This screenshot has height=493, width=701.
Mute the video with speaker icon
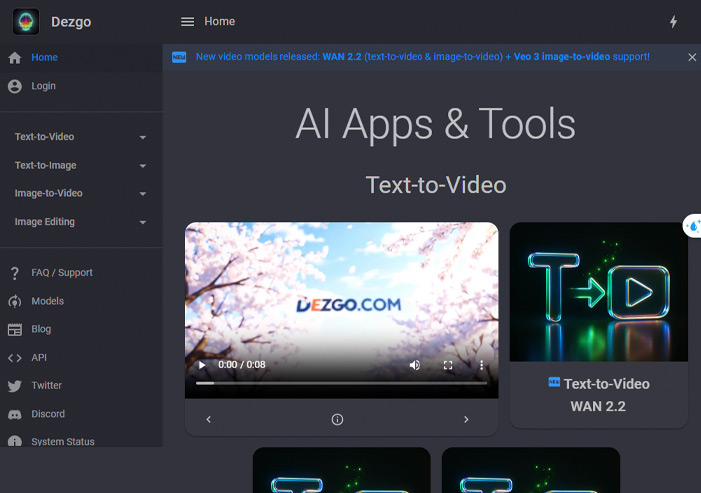tap(414, 365)
